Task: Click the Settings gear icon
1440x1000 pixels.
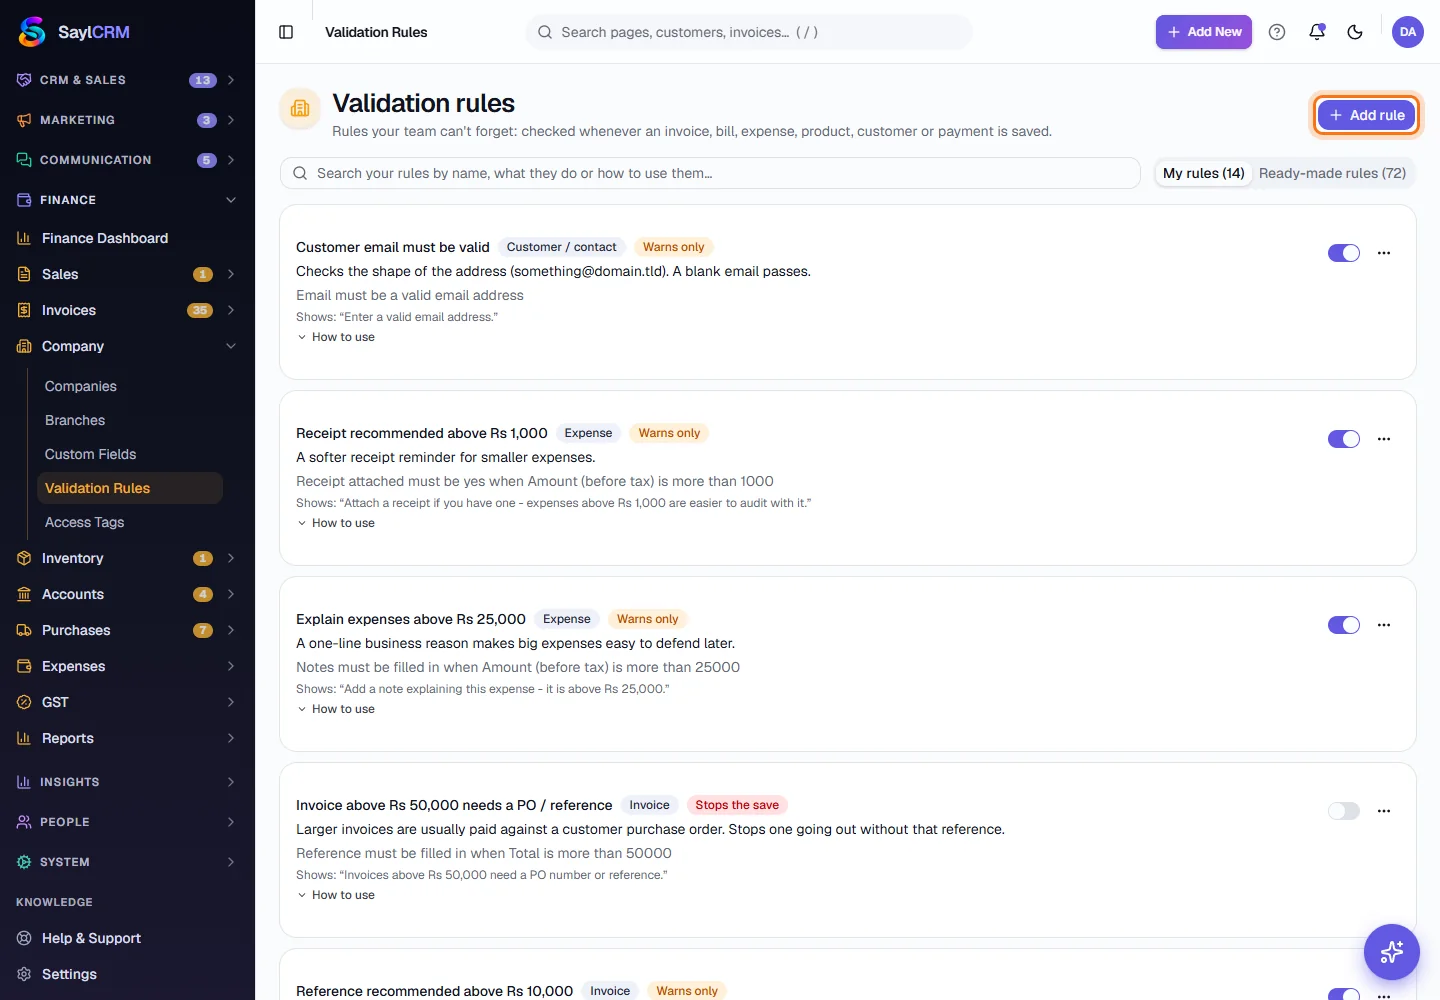Action: (x=24, y=974)
